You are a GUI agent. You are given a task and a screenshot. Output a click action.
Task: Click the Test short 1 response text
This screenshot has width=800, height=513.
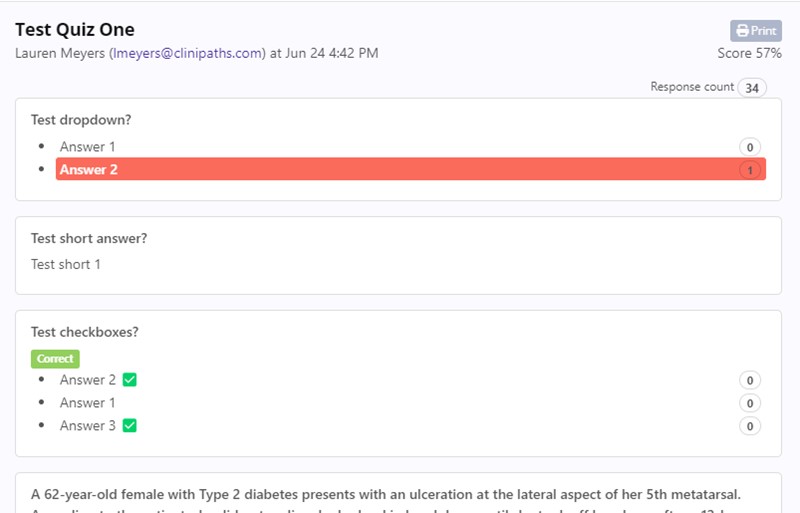point(66,265)
